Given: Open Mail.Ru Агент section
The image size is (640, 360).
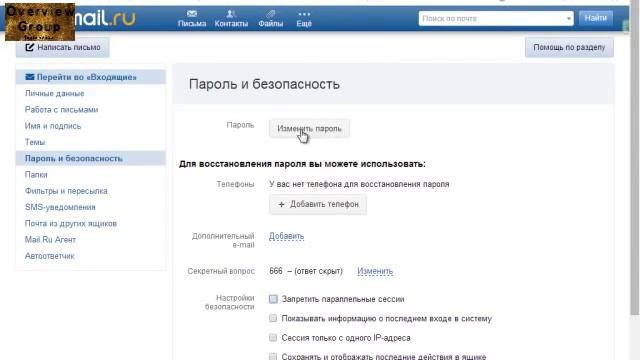Looking at the screenshot, I should point(50,240).
